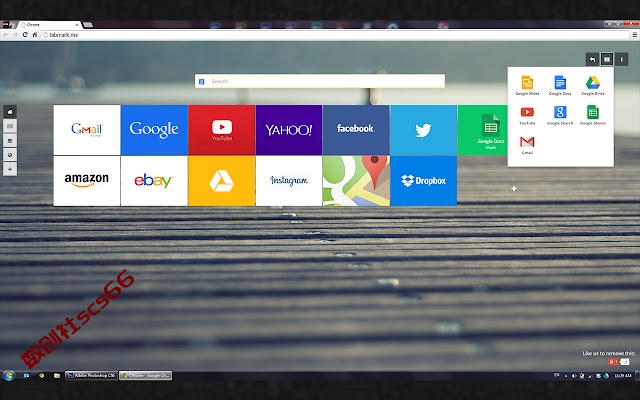Click the browser back arrow
This screenshot has width=640, height=400.
[x=5, y=35]
